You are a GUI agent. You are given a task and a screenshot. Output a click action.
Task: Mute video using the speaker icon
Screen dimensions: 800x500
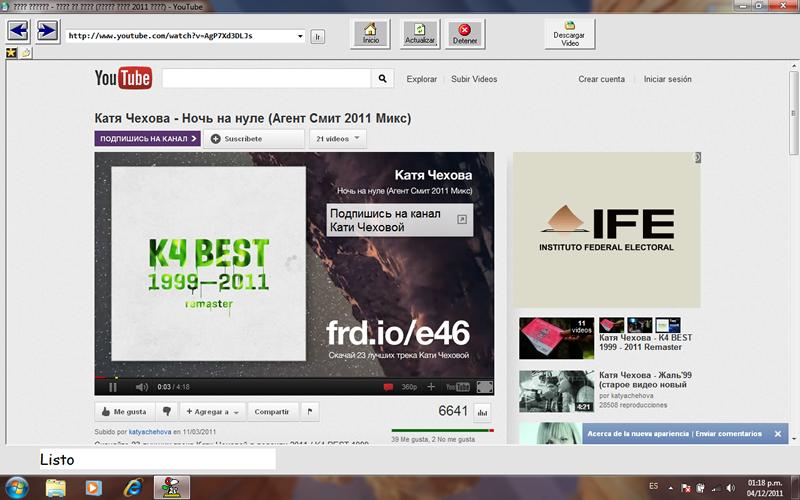(141, 387)
